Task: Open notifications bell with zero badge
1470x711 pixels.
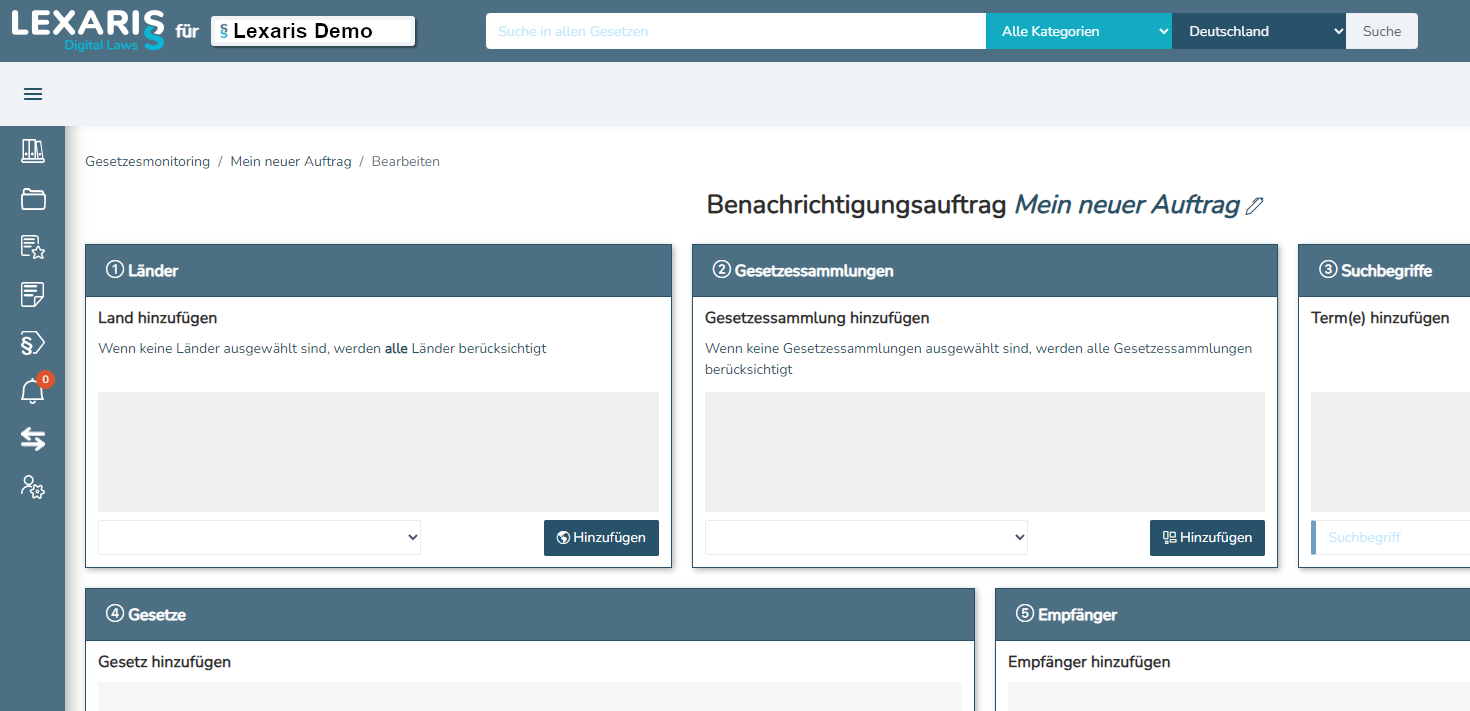Action: (33, 391)
